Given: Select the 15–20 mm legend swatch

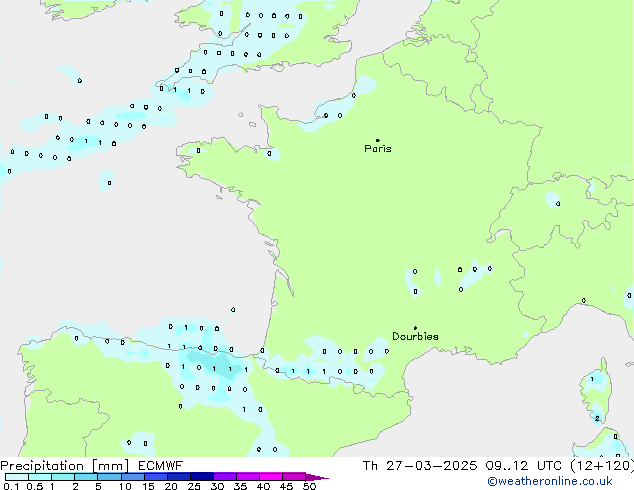Looking at the screenshot, I should 156,477.
